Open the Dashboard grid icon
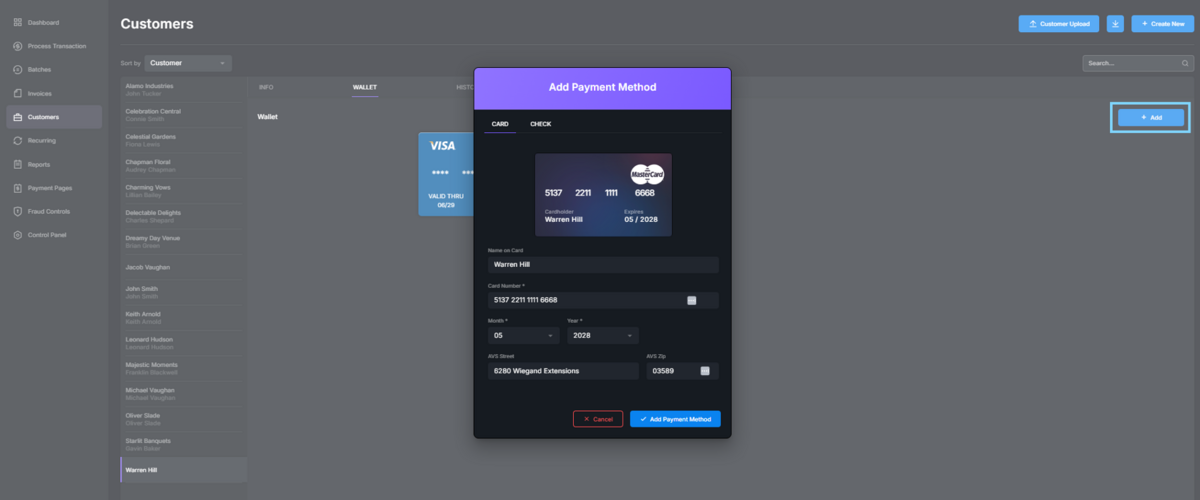Screen dimensions: 1200x500 click(x=18, y=22)
